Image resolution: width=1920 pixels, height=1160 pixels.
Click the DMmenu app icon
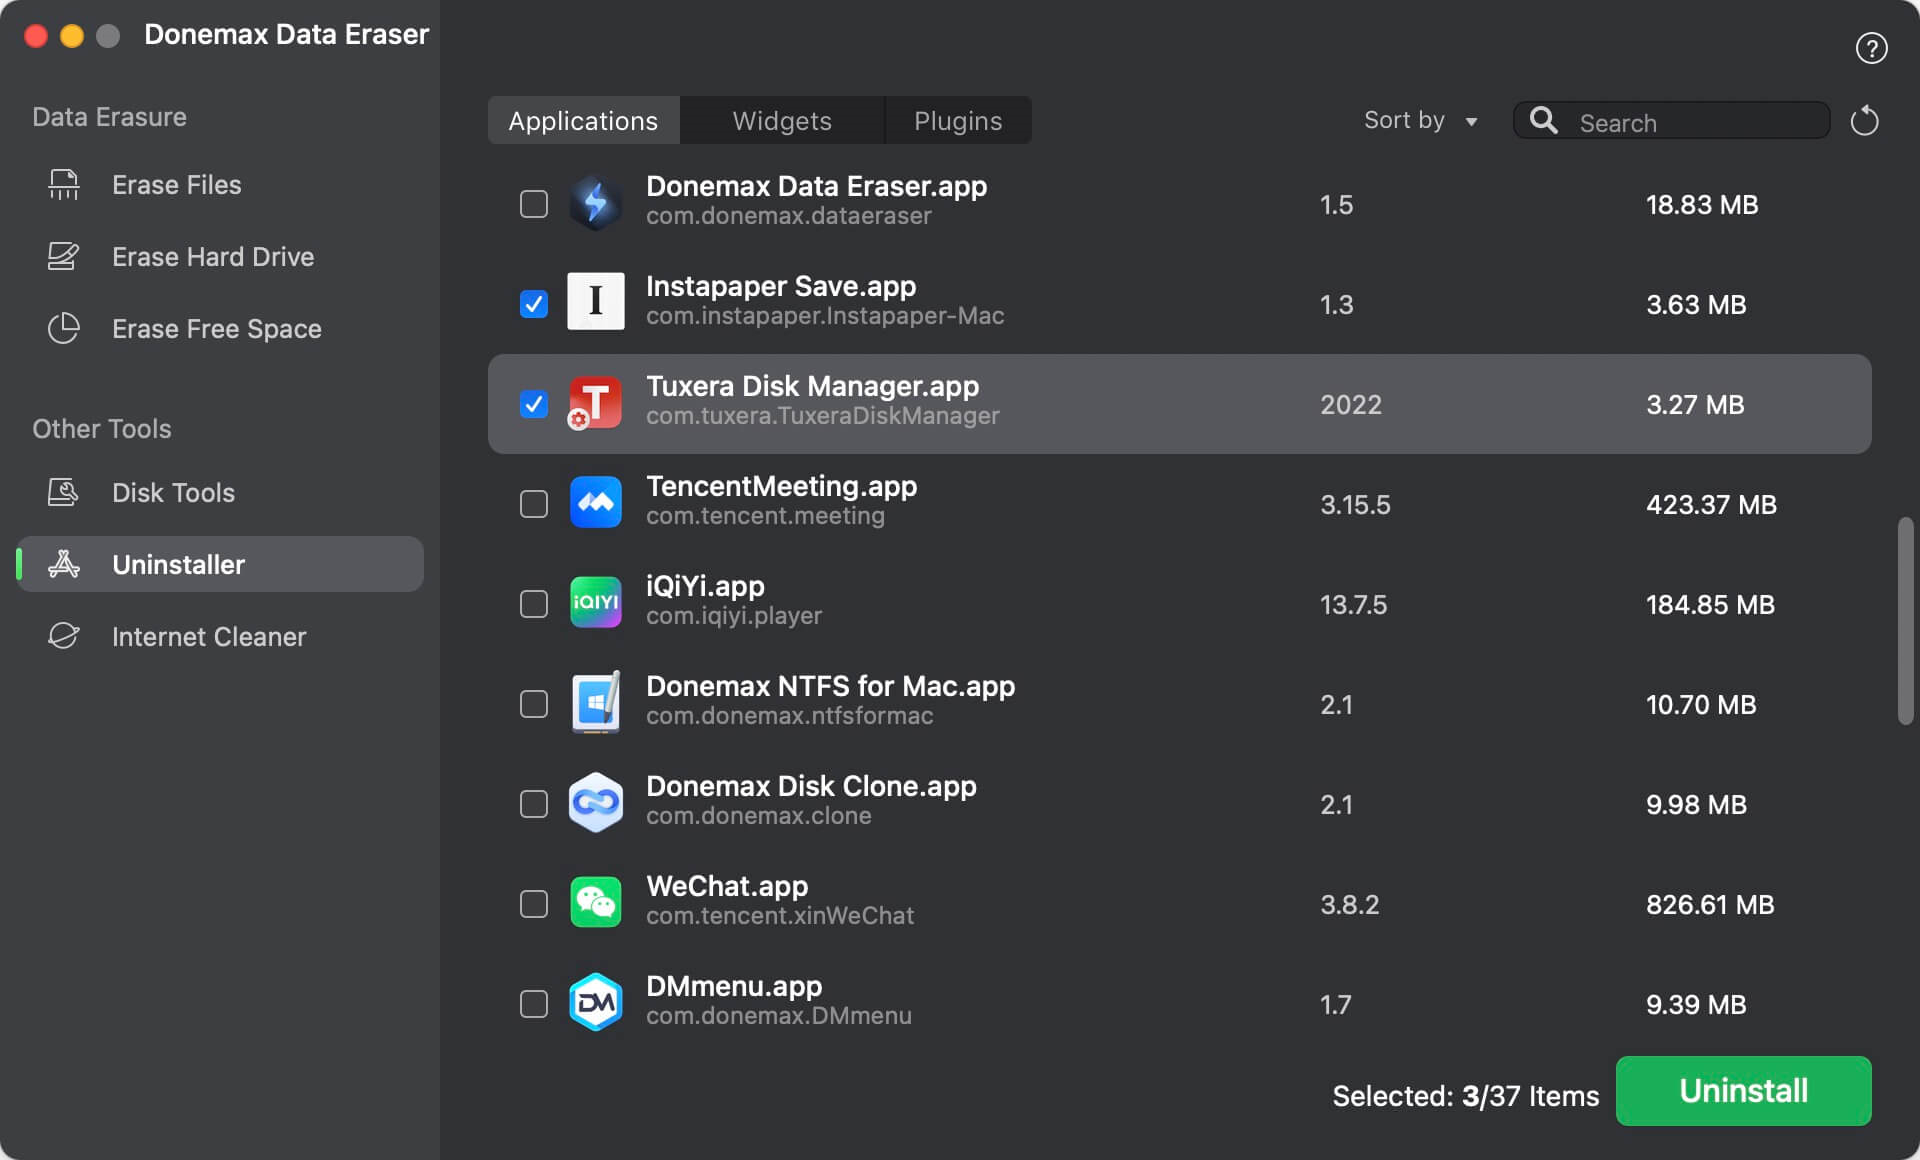[x=596, y=1002]
